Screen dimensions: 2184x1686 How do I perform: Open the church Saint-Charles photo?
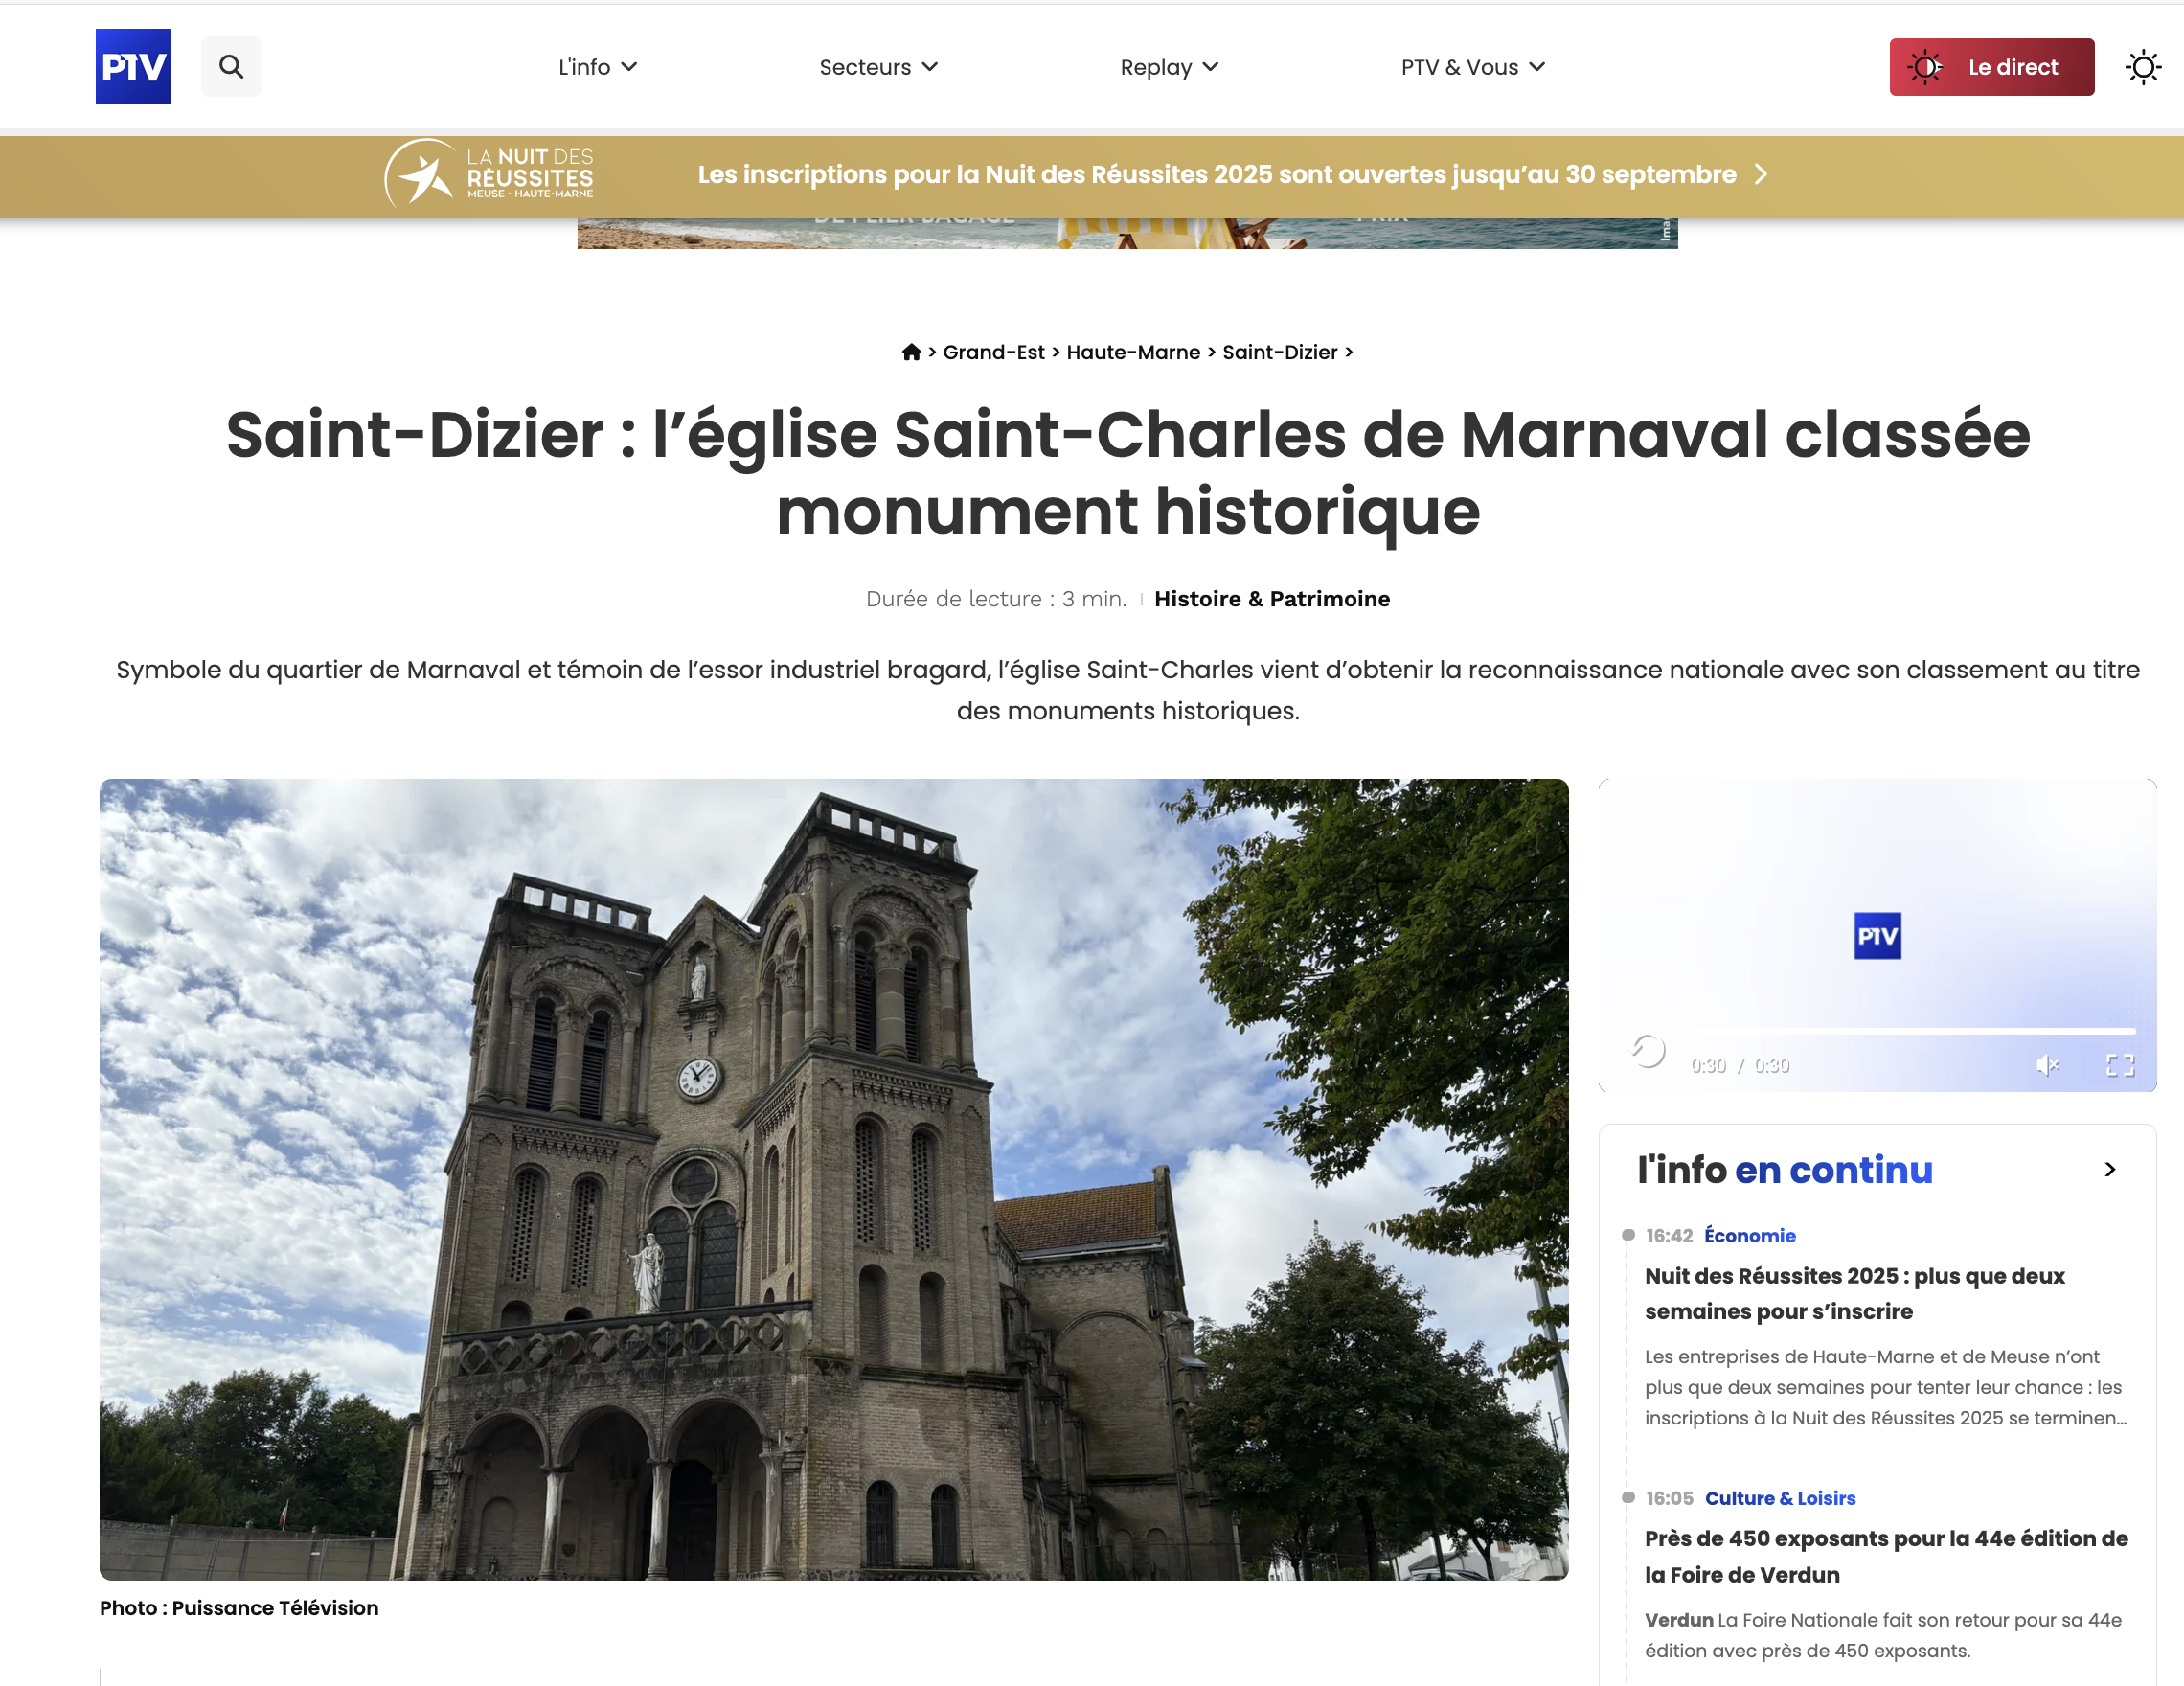[833, 1178]
